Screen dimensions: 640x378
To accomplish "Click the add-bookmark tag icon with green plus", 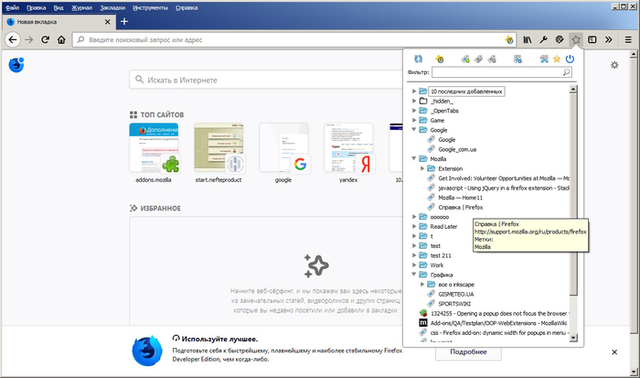I will [x=465, y=59].
